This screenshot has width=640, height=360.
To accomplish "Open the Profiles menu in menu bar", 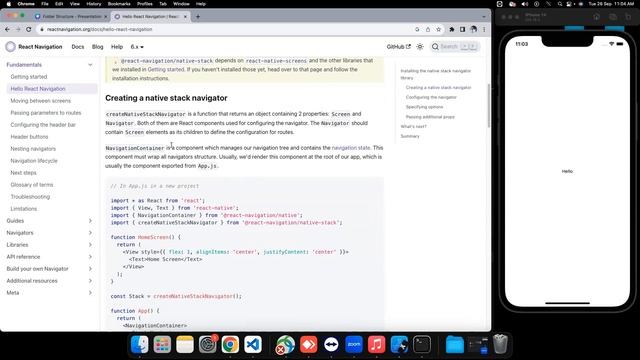I will [144, 4].
